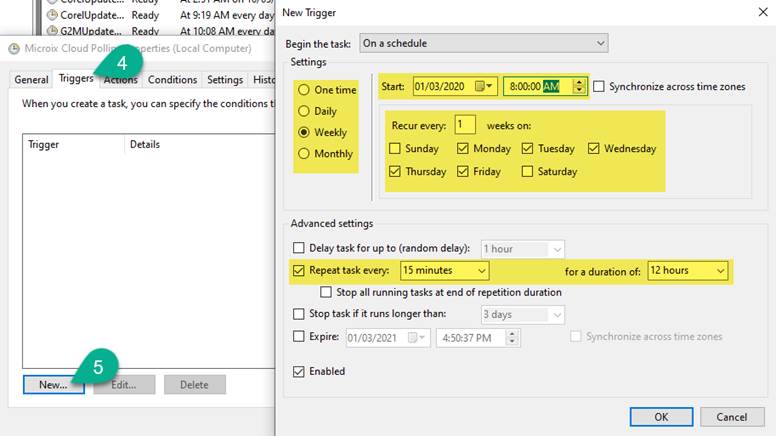Expand the 15 minutes repeat interval dropdown

tap(444, 270)
